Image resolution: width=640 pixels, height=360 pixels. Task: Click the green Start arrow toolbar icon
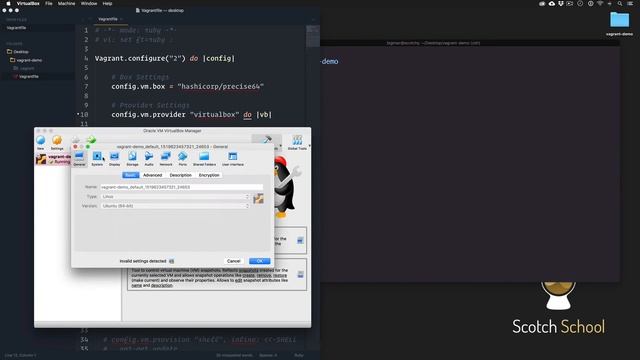(91, 140)
